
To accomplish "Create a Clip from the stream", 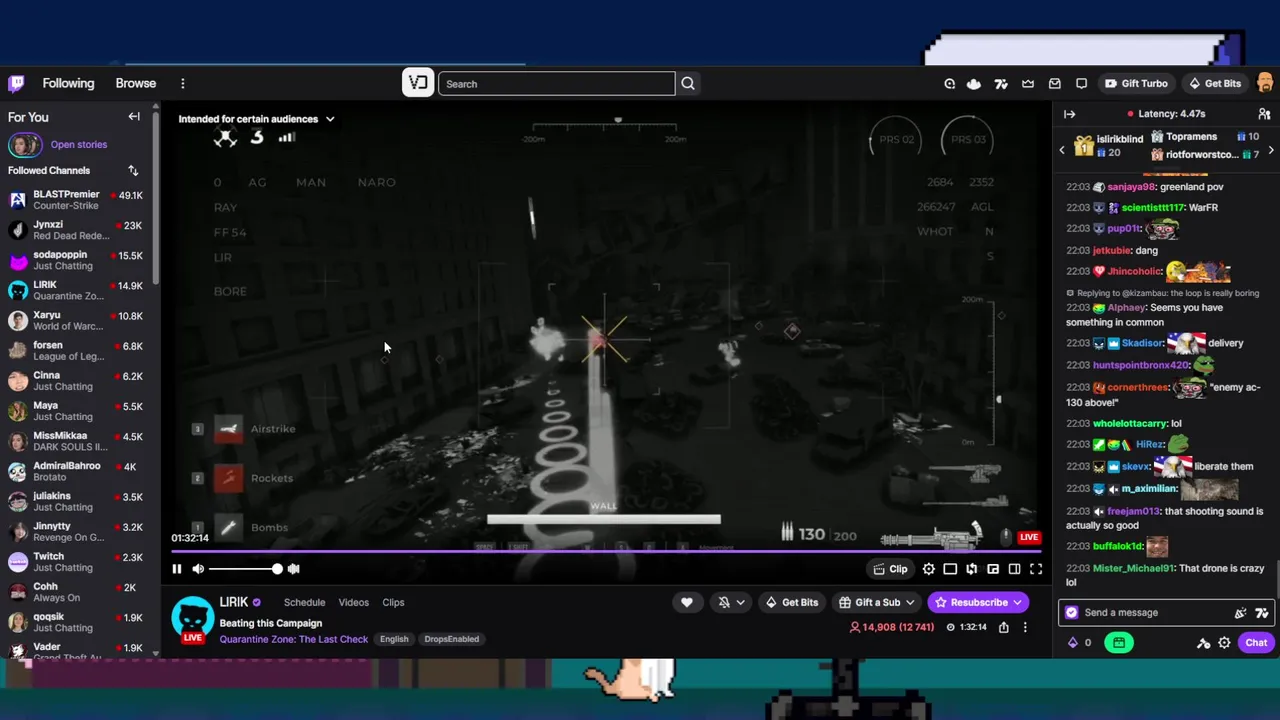I will [x=890, y=569].
